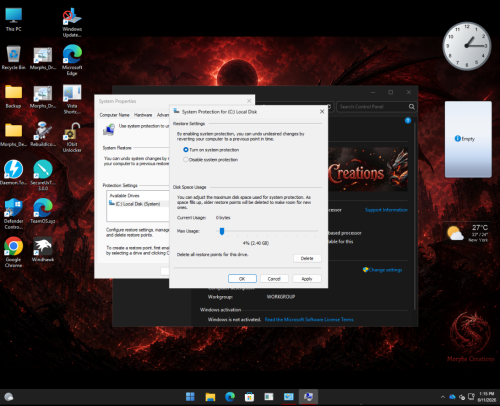Click the Empty gadget on desktop

pyautogui.click(x=468, y=139)
